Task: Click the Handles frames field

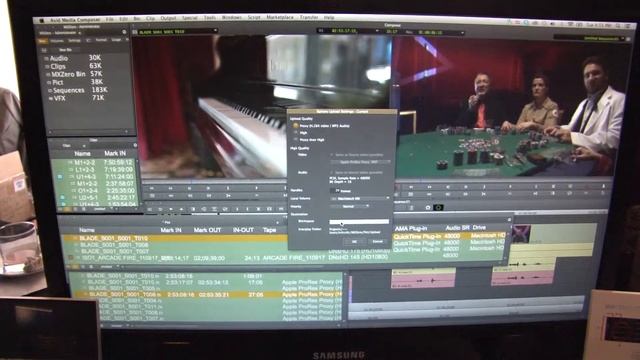Action: 335,191
